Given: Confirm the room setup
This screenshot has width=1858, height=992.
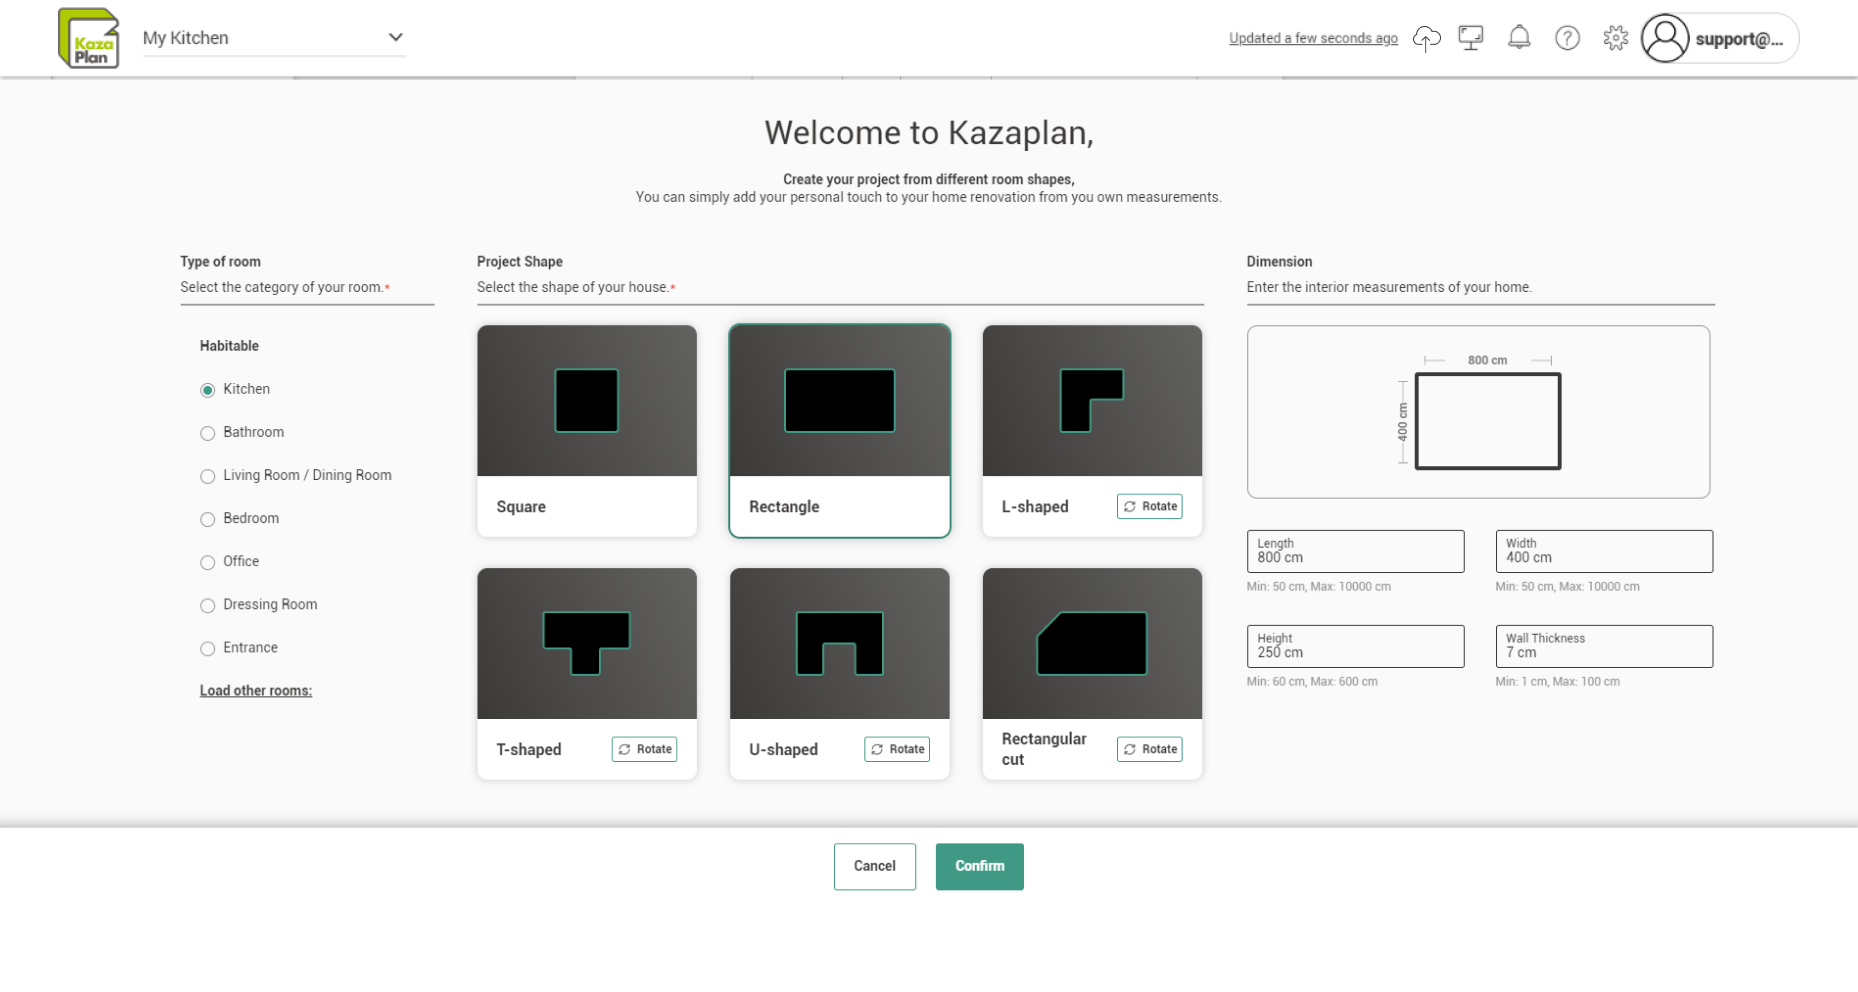Looking at the screenshot, I should click(980, 866).
